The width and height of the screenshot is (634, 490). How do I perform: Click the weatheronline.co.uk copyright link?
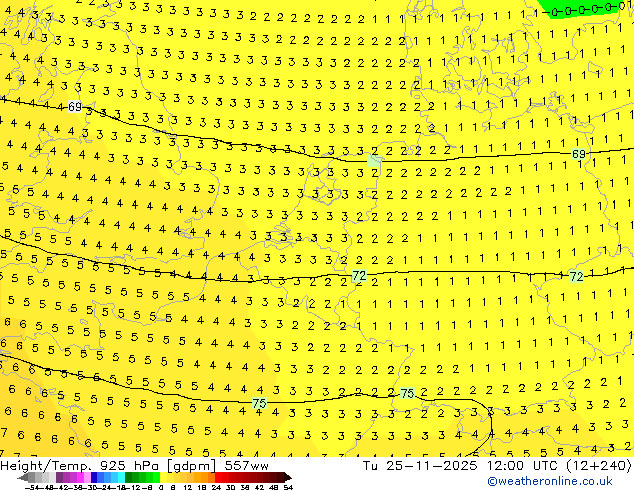550,481
